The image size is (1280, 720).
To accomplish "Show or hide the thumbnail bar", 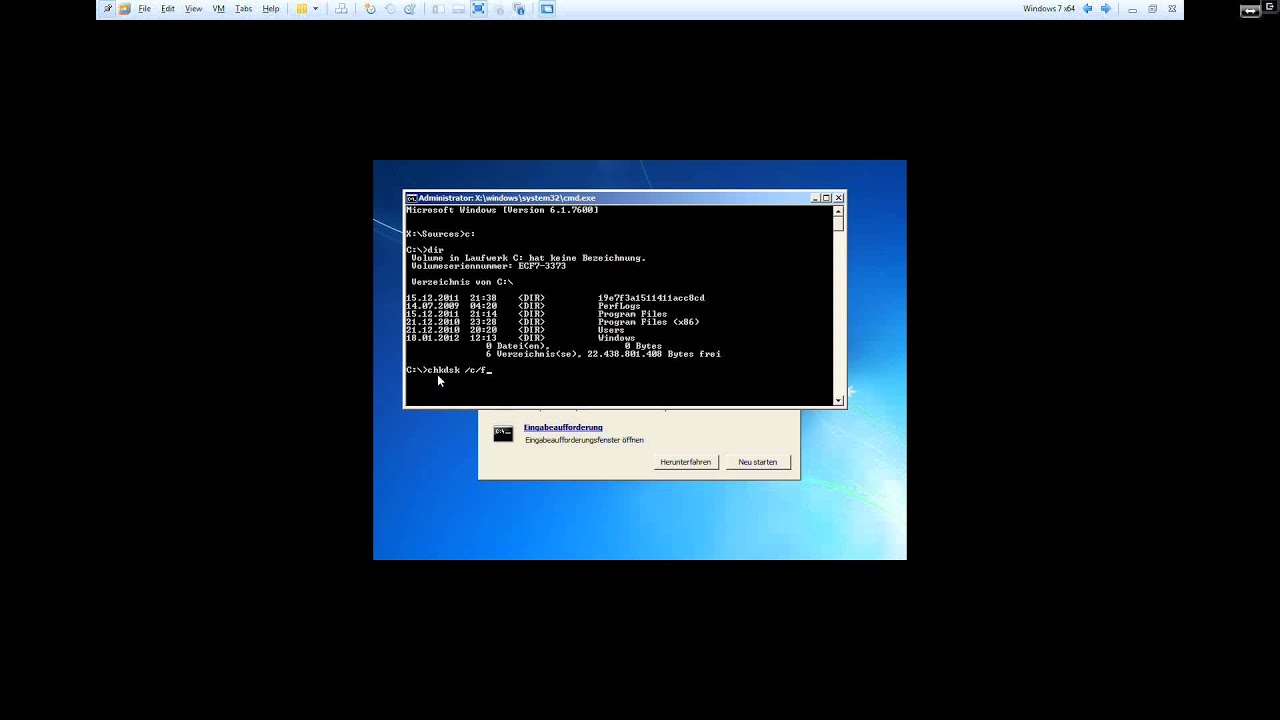I will click(x=458, y=9).
